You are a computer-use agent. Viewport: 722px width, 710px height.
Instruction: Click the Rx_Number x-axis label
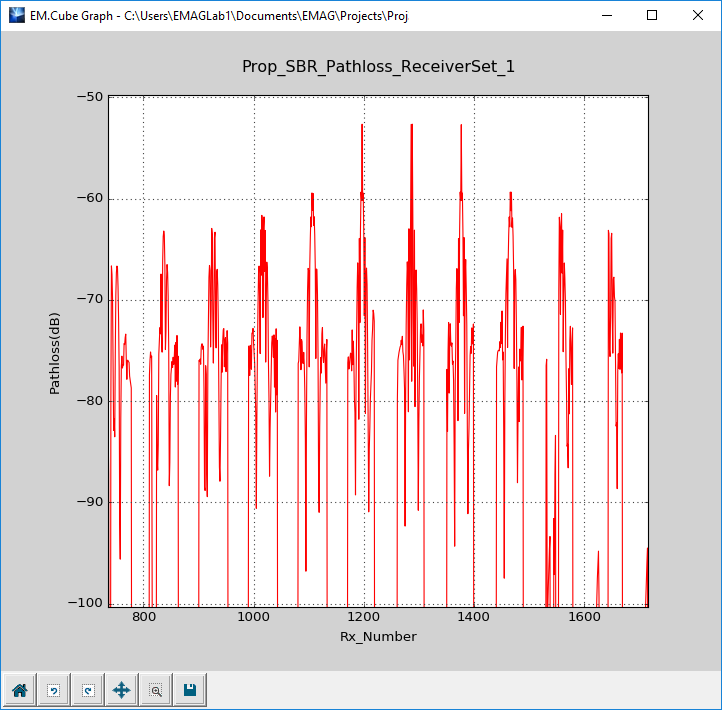point(378,637)
